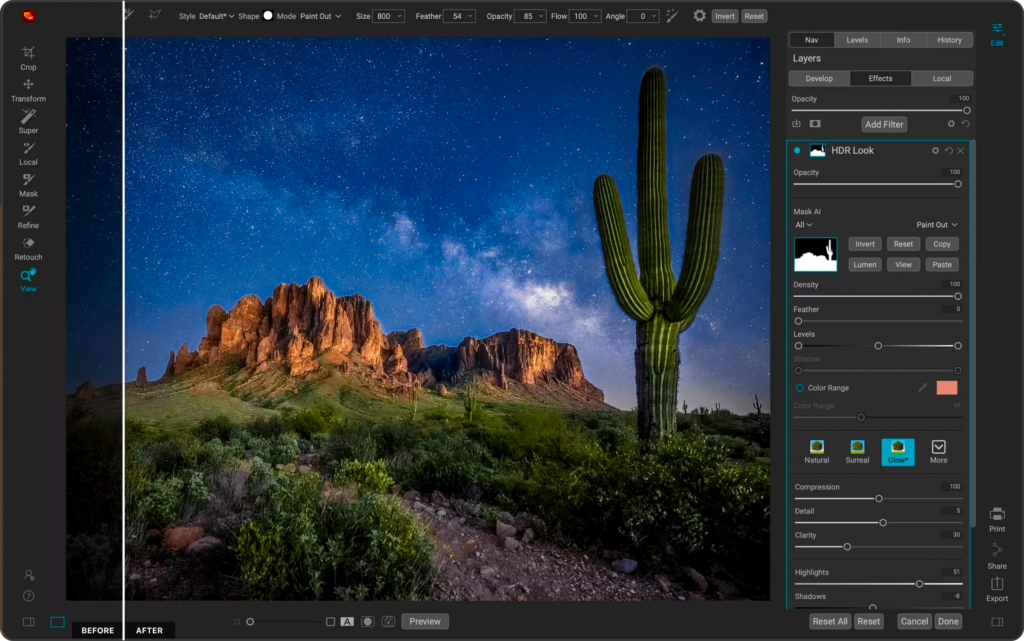Toggle the HDR Look filter on/off dot

pyautogui.click(x=797, y=151)
